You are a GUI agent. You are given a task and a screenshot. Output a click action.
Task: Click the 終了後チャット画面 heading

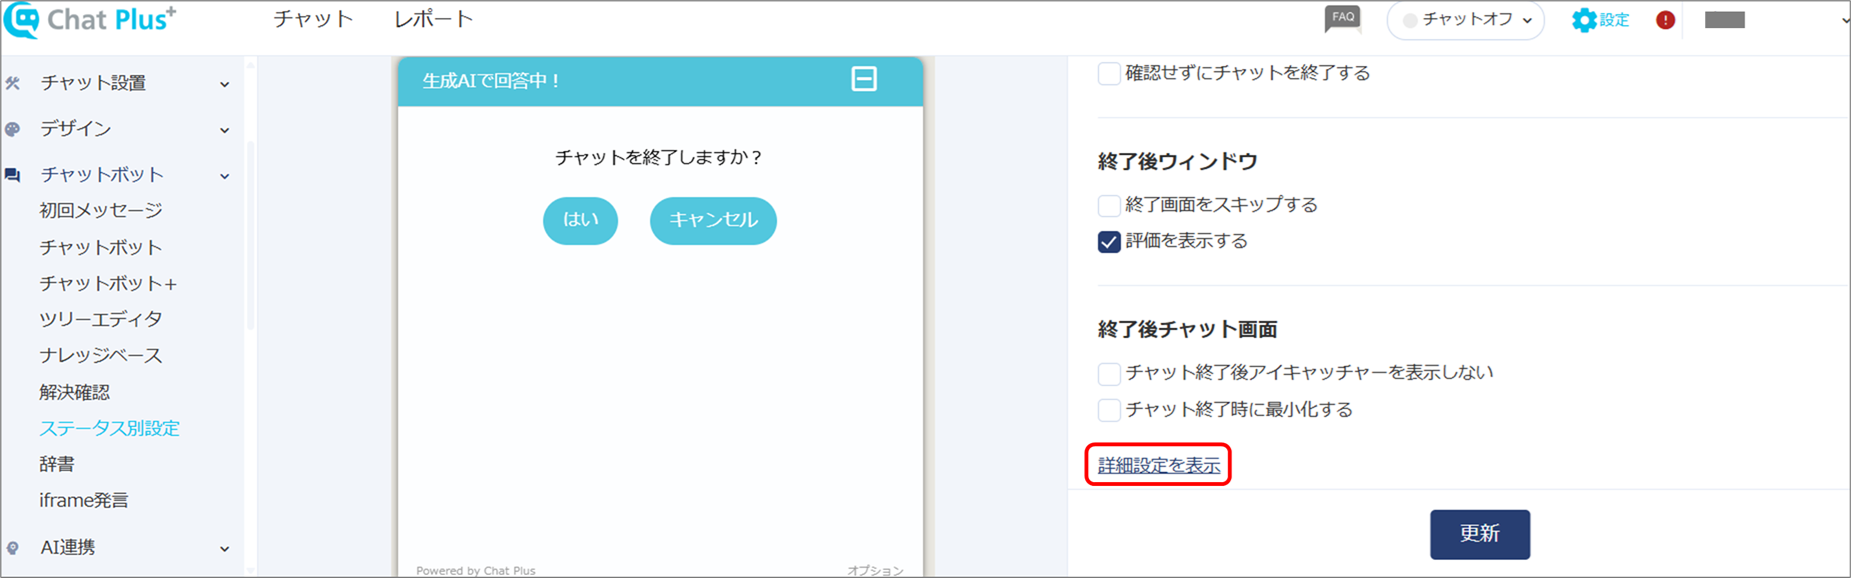coord(1187,329)
